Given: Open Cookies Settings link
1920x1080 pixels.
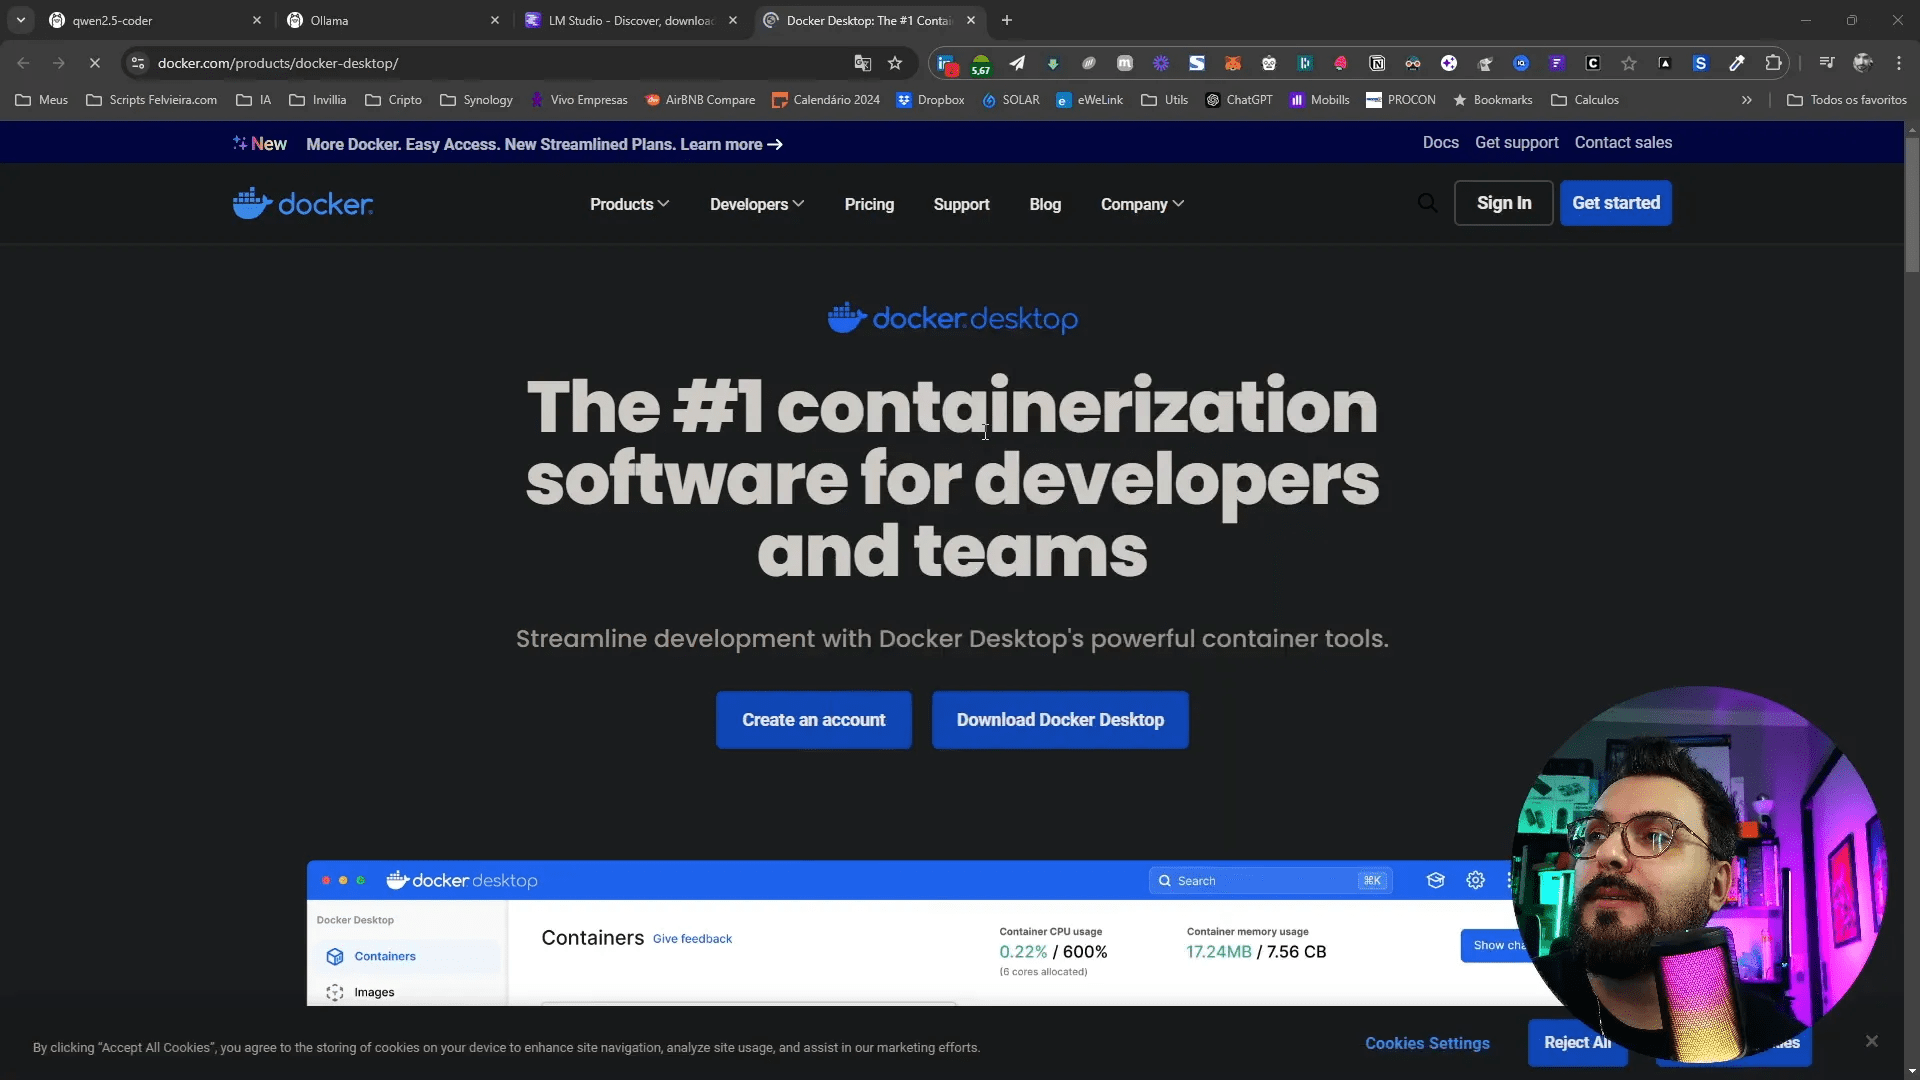Looking at the screenshot, I should point(1427,1043).
